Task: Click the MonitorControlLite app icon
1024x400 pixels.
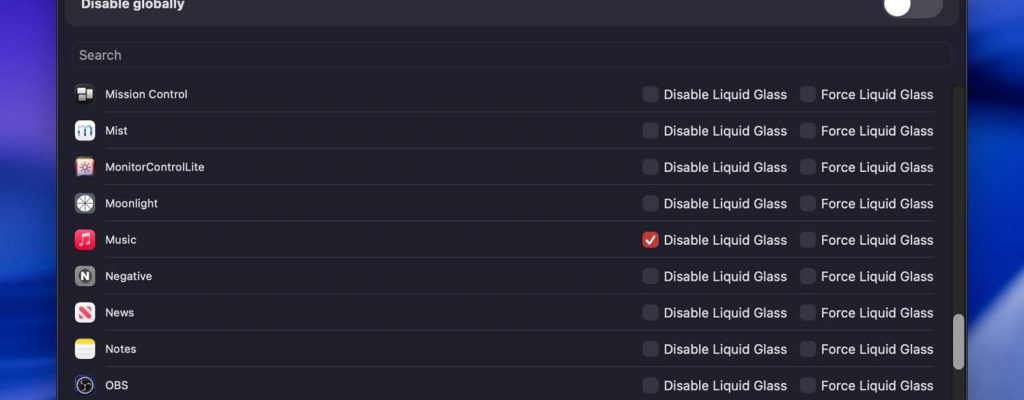Action: pyautogui.click(x=85, y=167)
